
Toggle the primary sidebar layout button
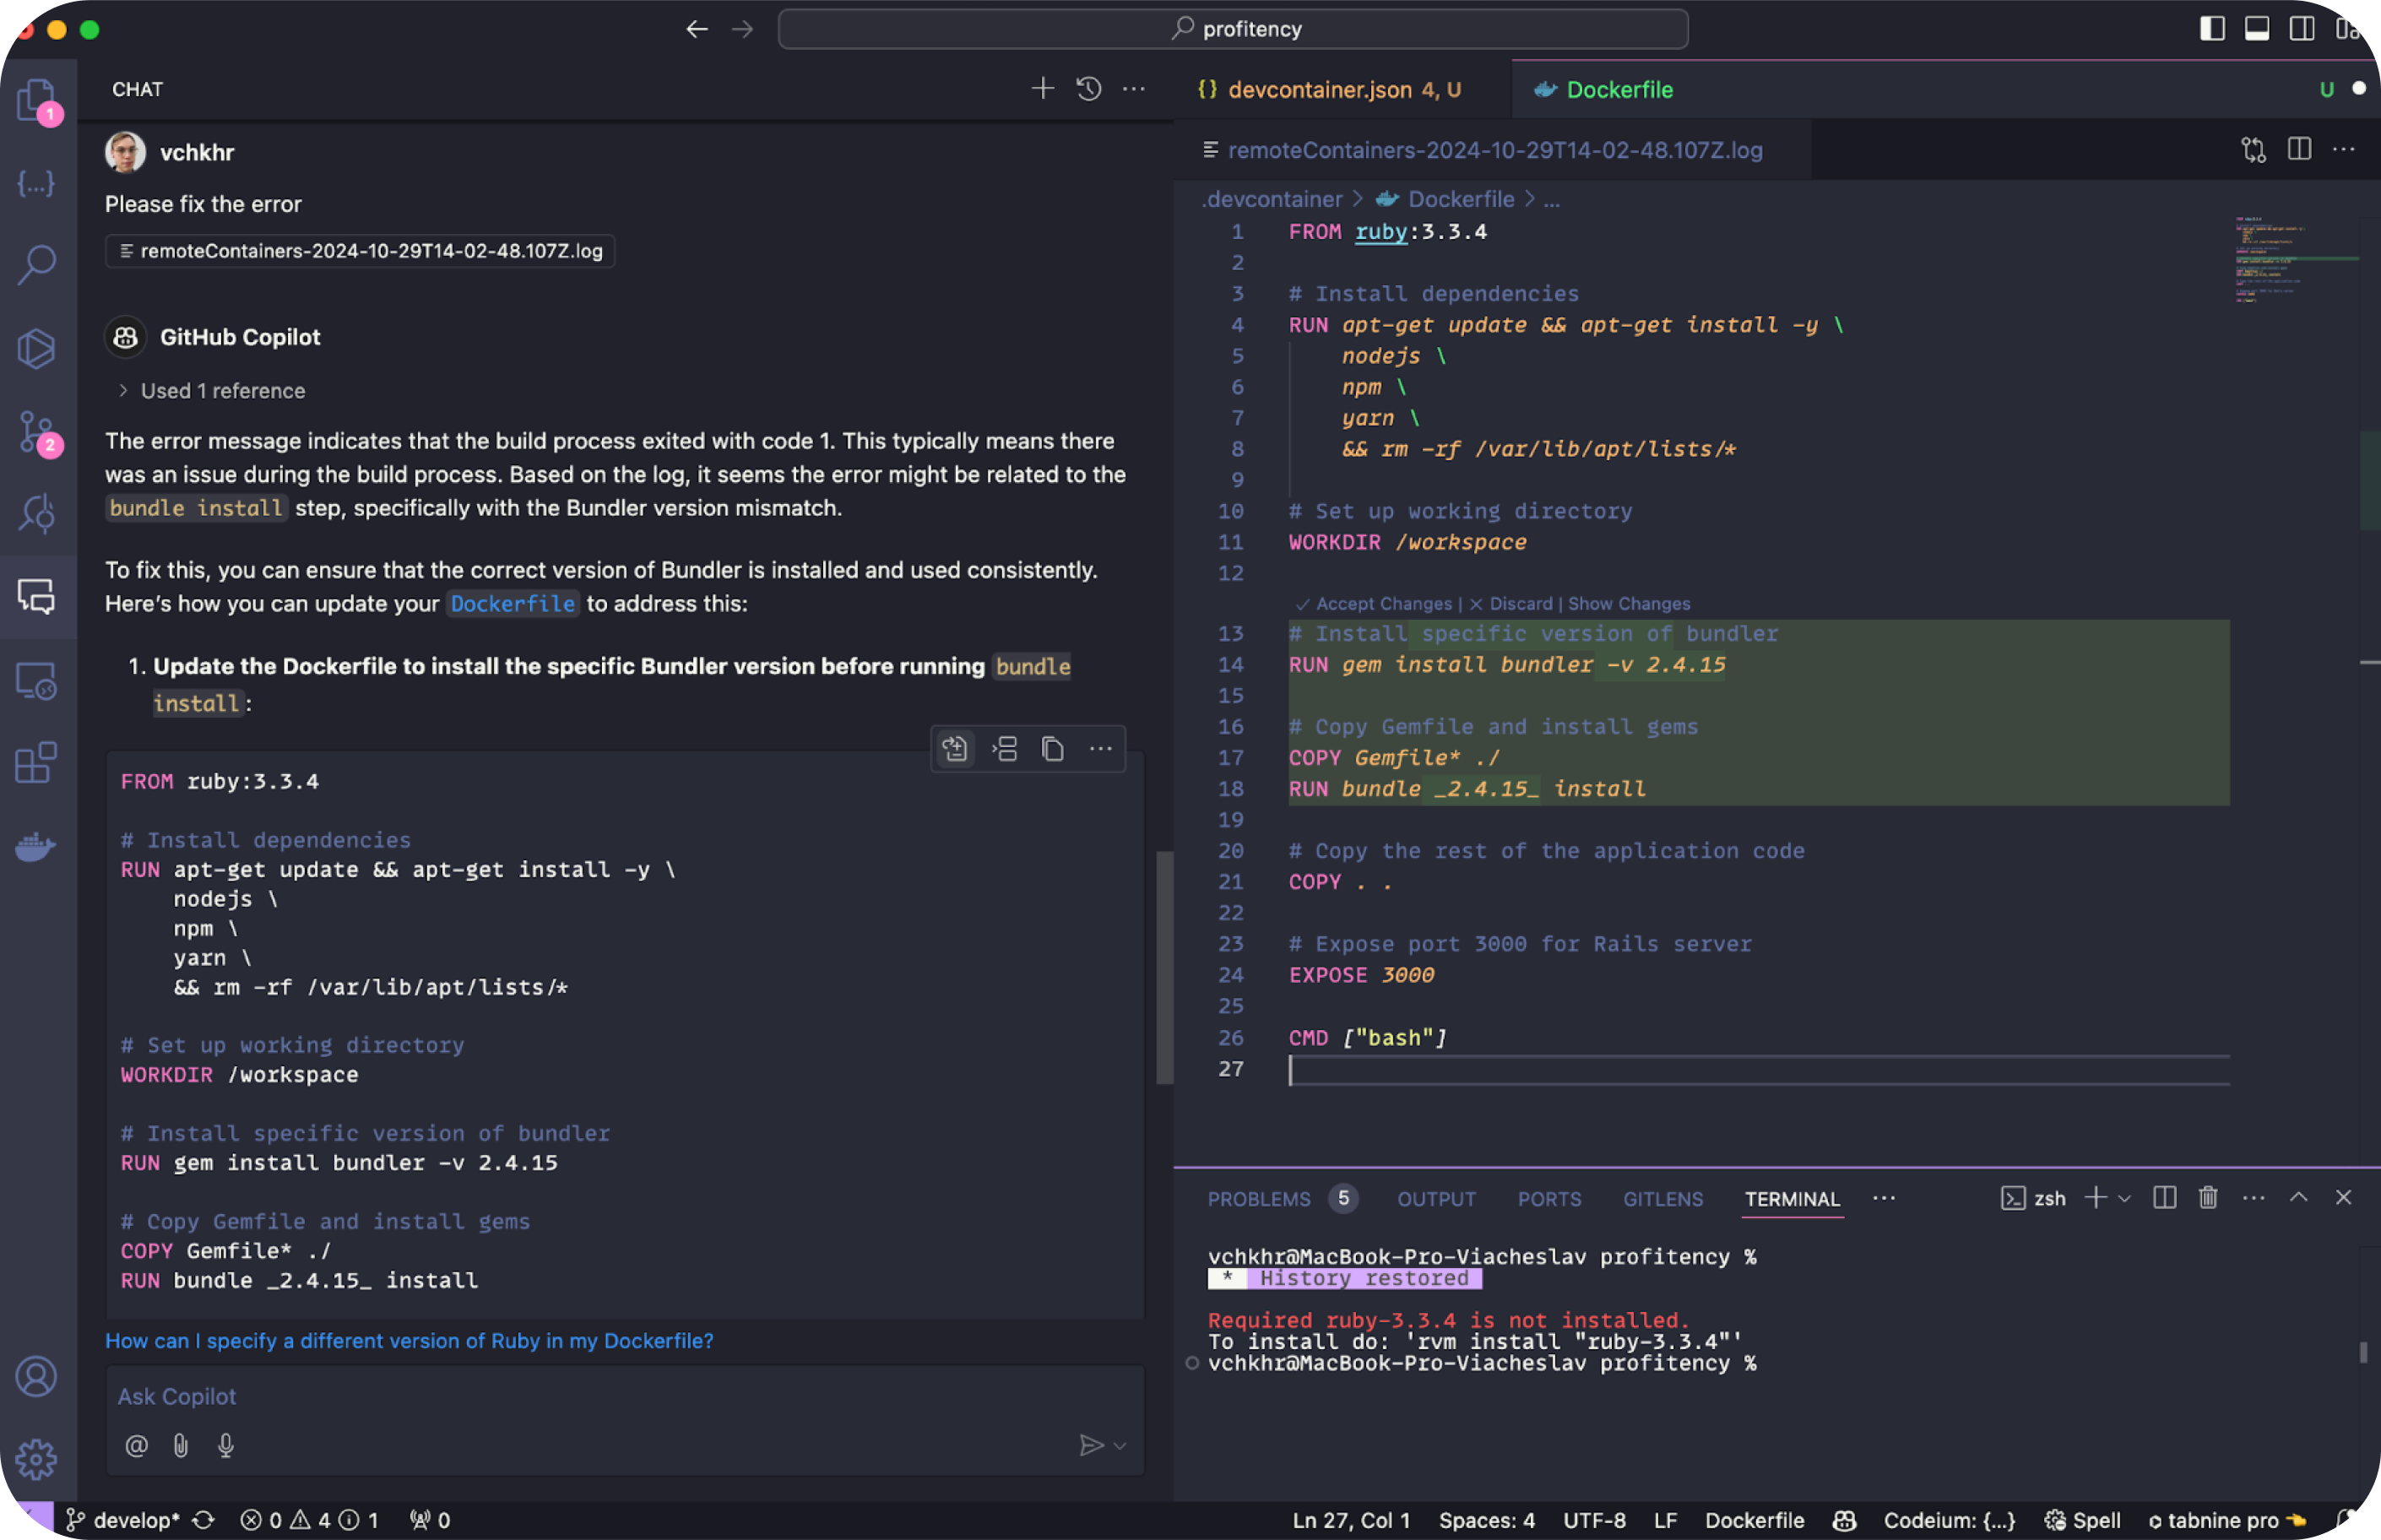2212,29
